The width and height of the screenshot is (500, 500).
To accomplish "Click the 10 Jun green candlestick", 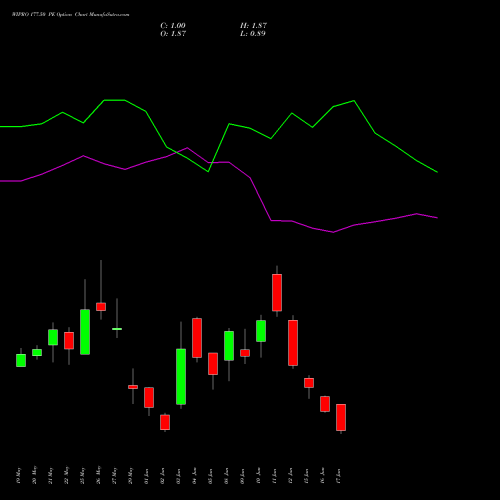I will [261, 331].
